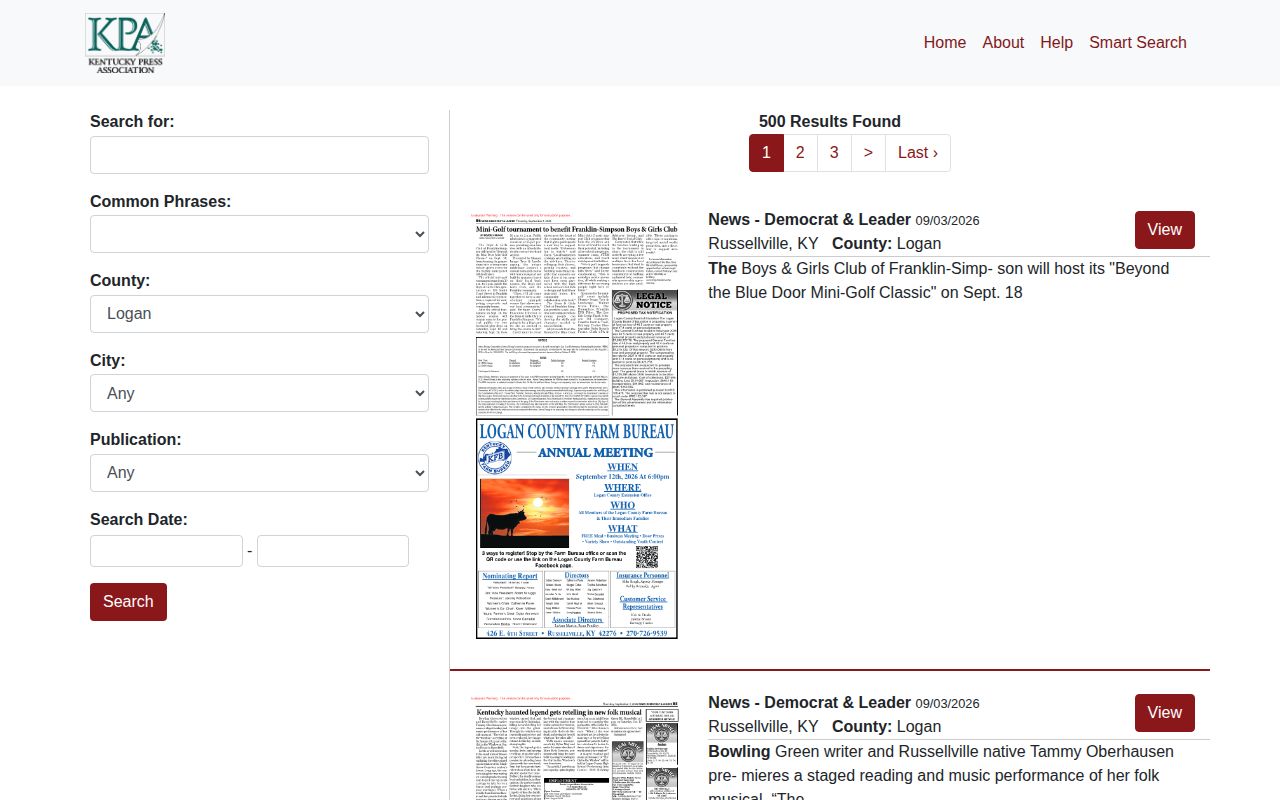The image size is (1280, 800).
Task: Go to results page 3
Action: coord(834,153)
